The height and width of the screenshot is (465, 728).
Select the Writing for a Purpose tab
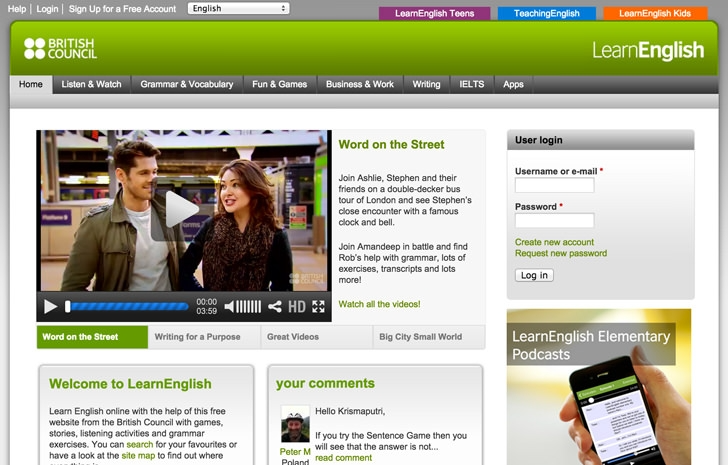tap(204, 337)
